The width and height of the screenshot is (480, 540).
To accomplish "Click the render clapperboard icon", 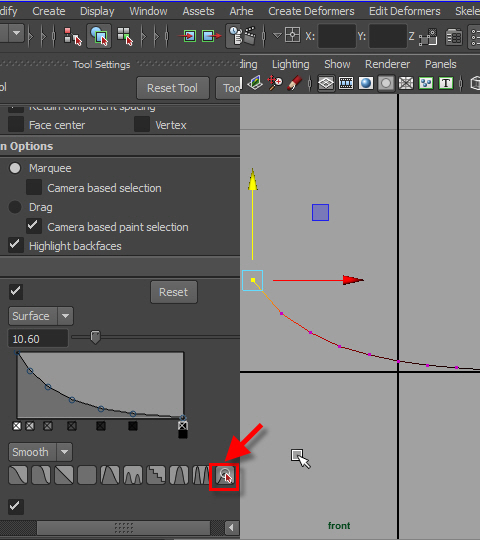I will point(249,35).
